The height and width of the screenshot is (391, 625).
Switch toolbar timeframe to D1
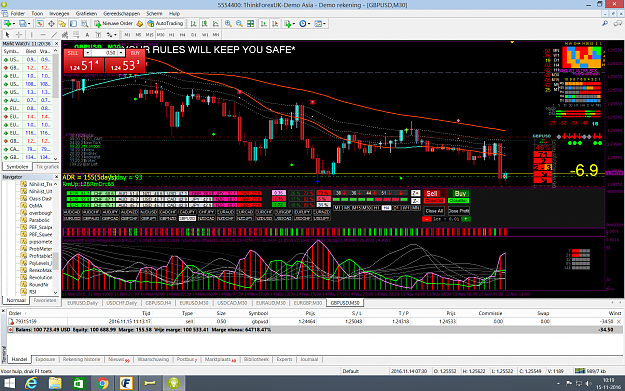[193, 35]
